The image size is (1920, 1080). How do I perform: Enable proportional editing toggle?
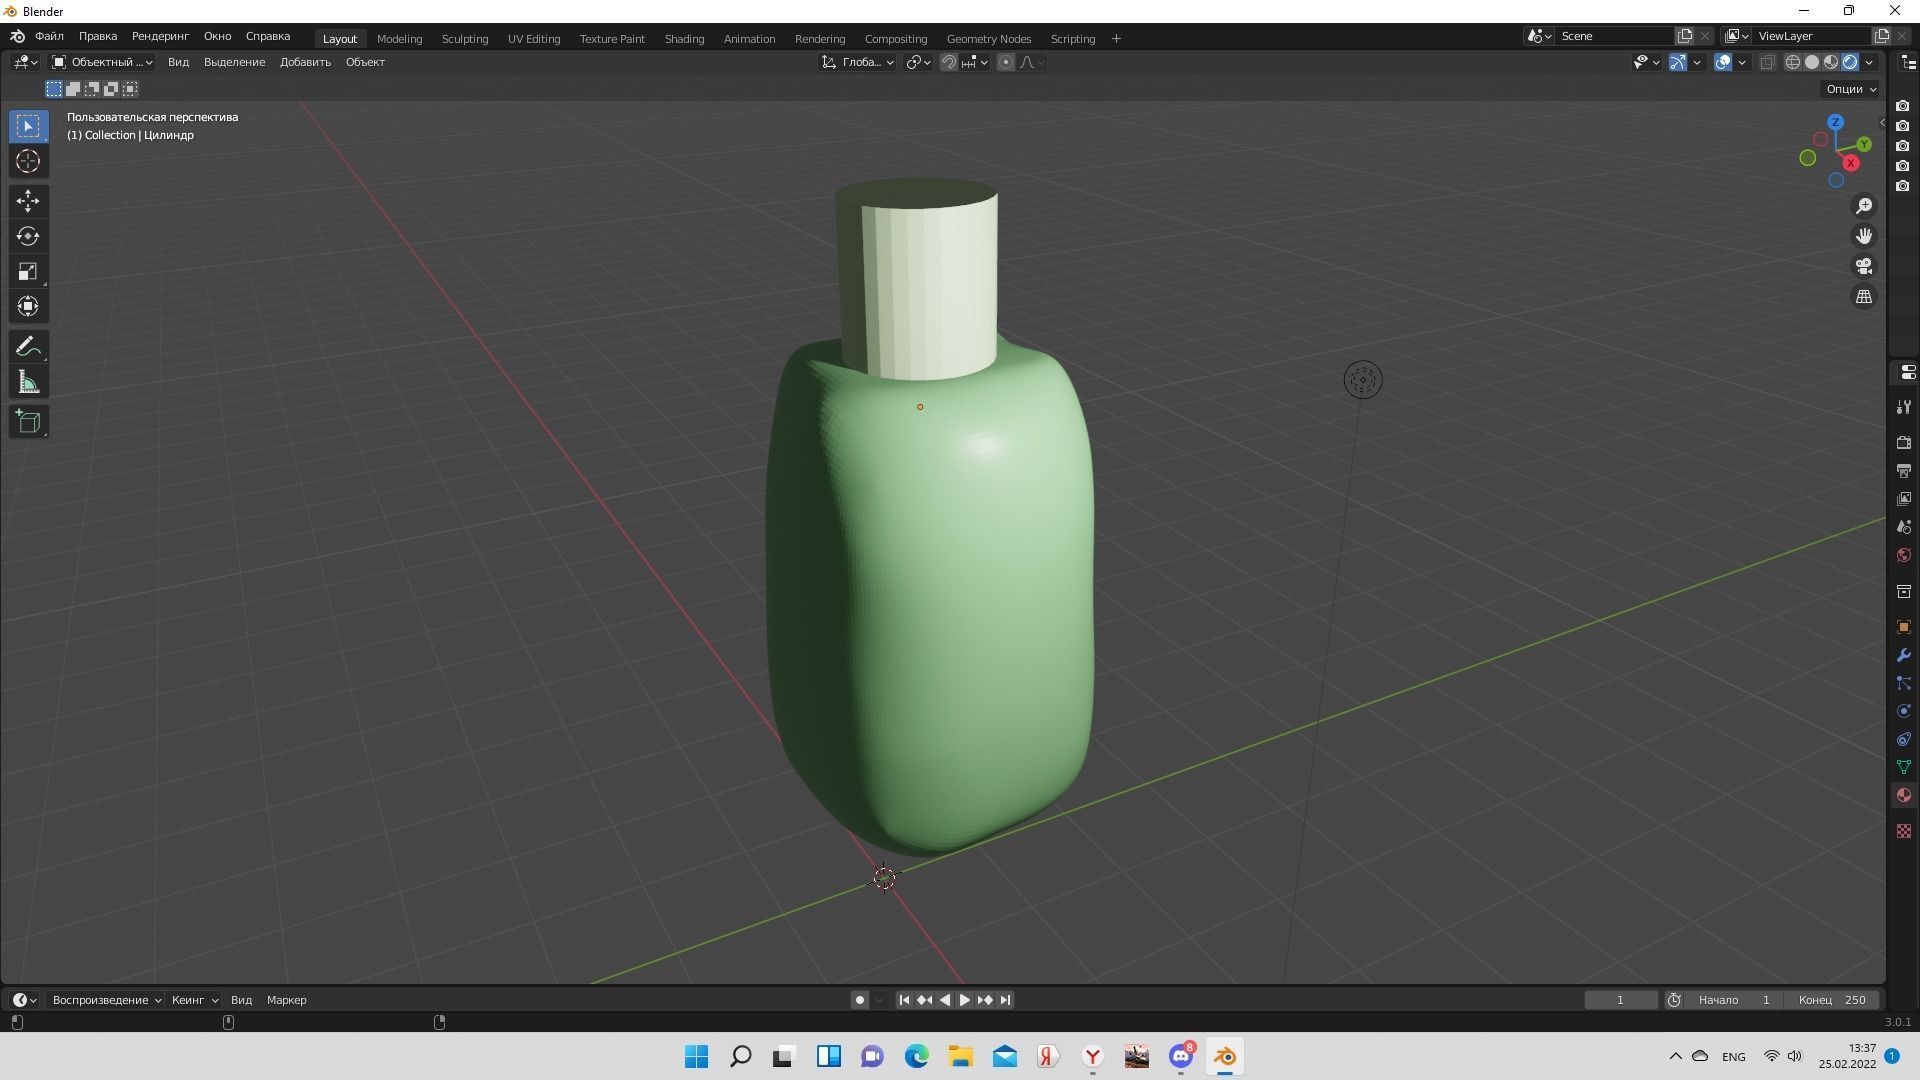point(1005,62)
